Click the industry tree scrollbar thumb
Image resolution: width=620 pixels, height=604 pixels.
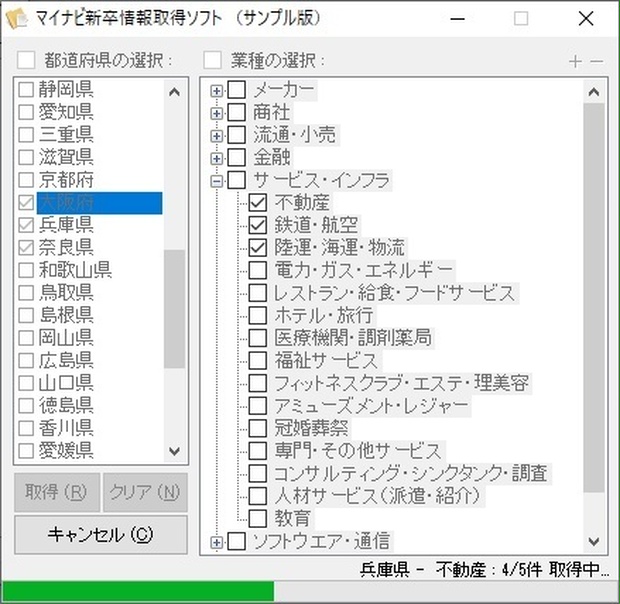pyautogui.click(x=594, y=298)
